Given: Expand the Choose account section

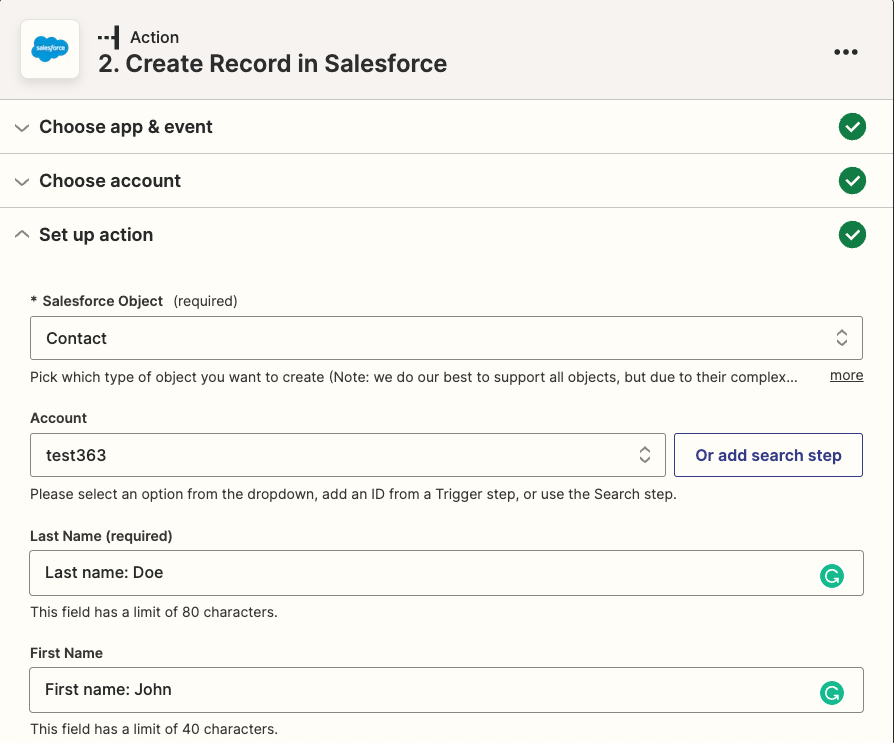Looking at the screenshot, I should [22, 182].
